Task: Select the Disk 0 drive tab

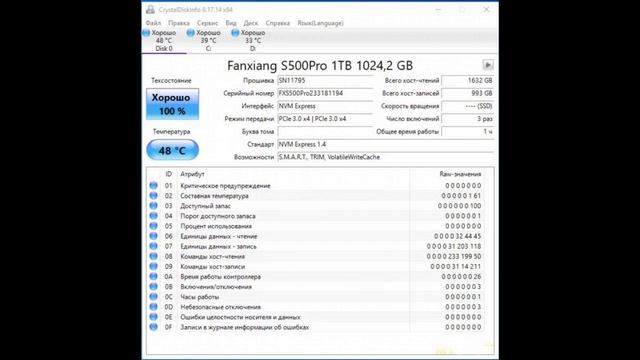Action: (x=164, y=40)
